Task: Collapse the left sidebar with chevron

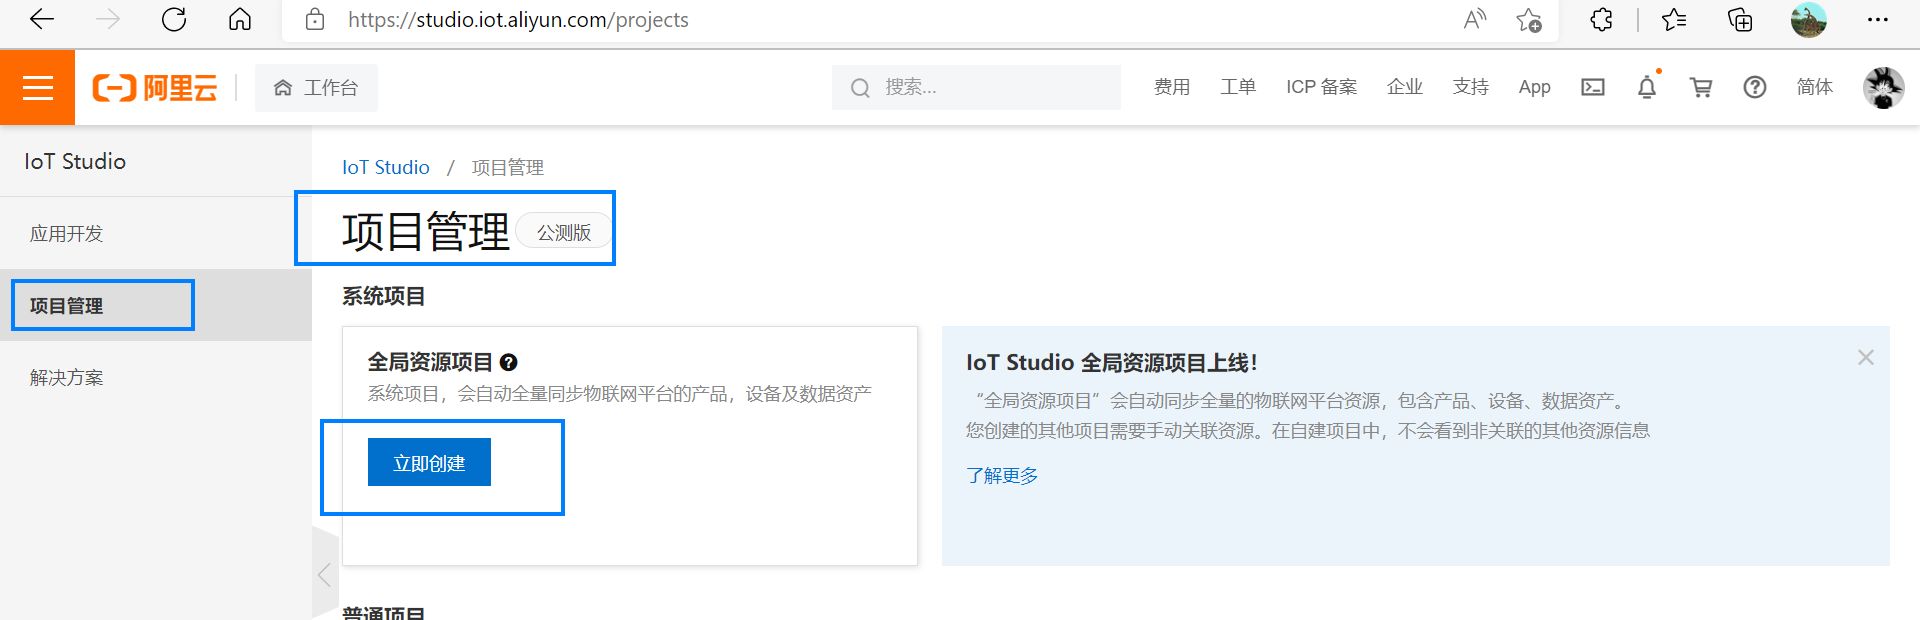Action: pyautogui.click(x=324, y=575)
